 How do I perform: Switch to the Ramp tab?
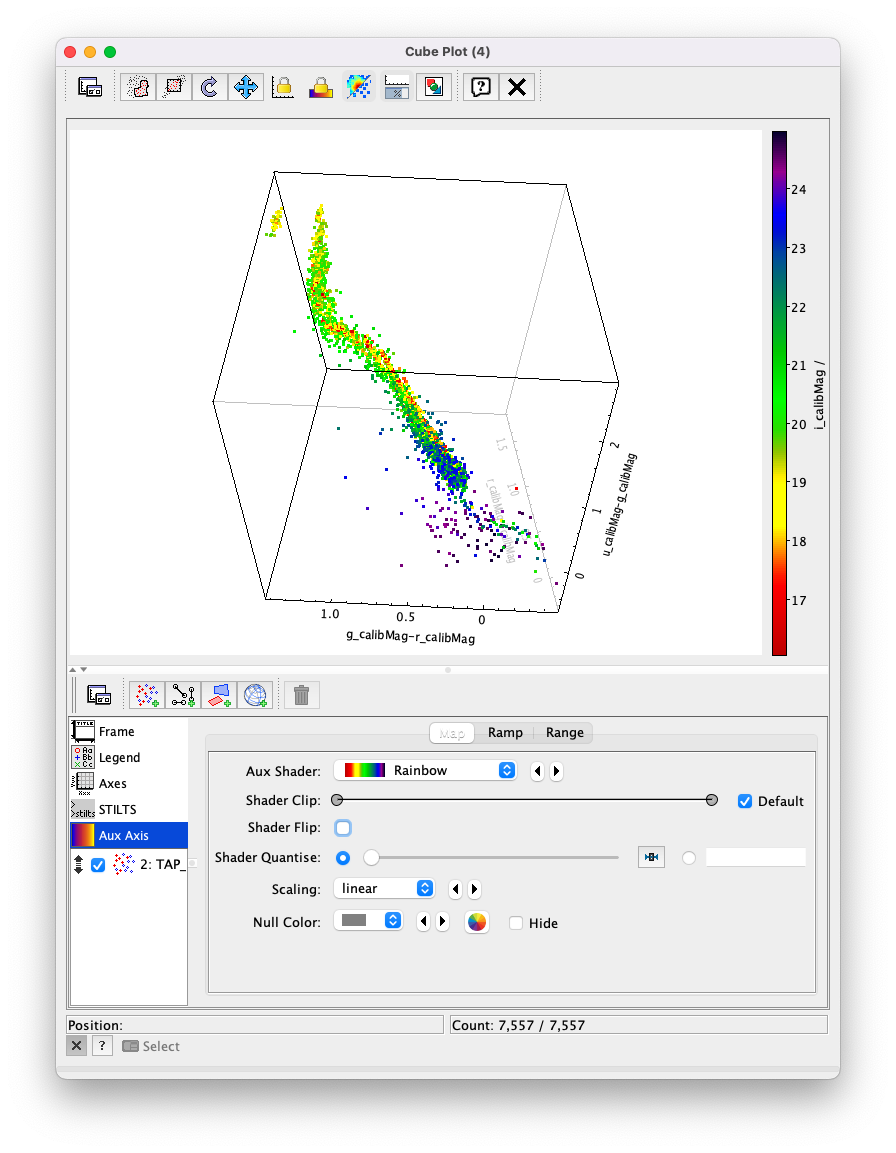pos(505,732)
